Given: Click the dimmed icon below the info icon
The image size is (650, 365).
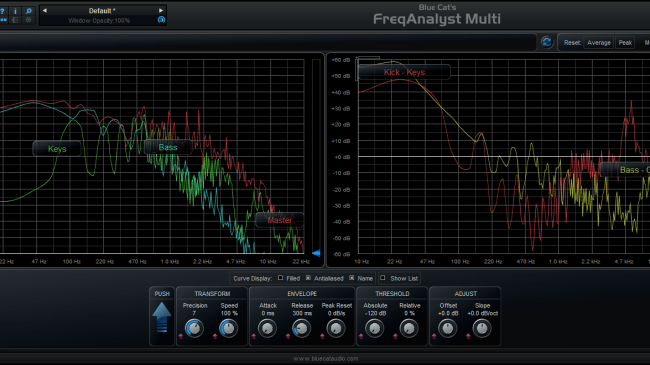Looking at the screenshot, I should click(15, 19).
